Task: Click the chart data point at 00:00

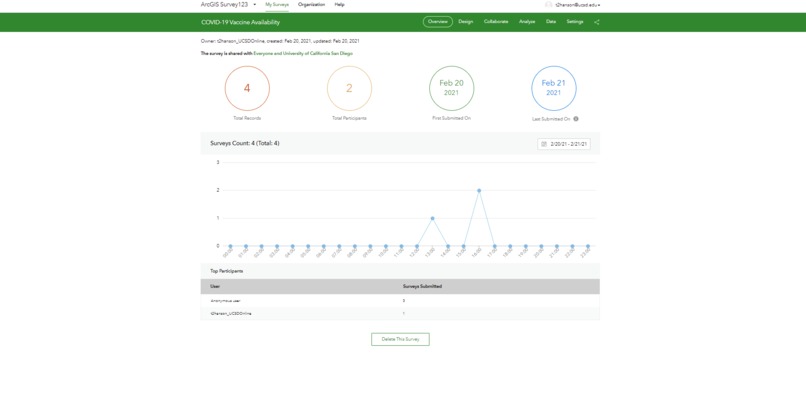Action: point(230,246)
